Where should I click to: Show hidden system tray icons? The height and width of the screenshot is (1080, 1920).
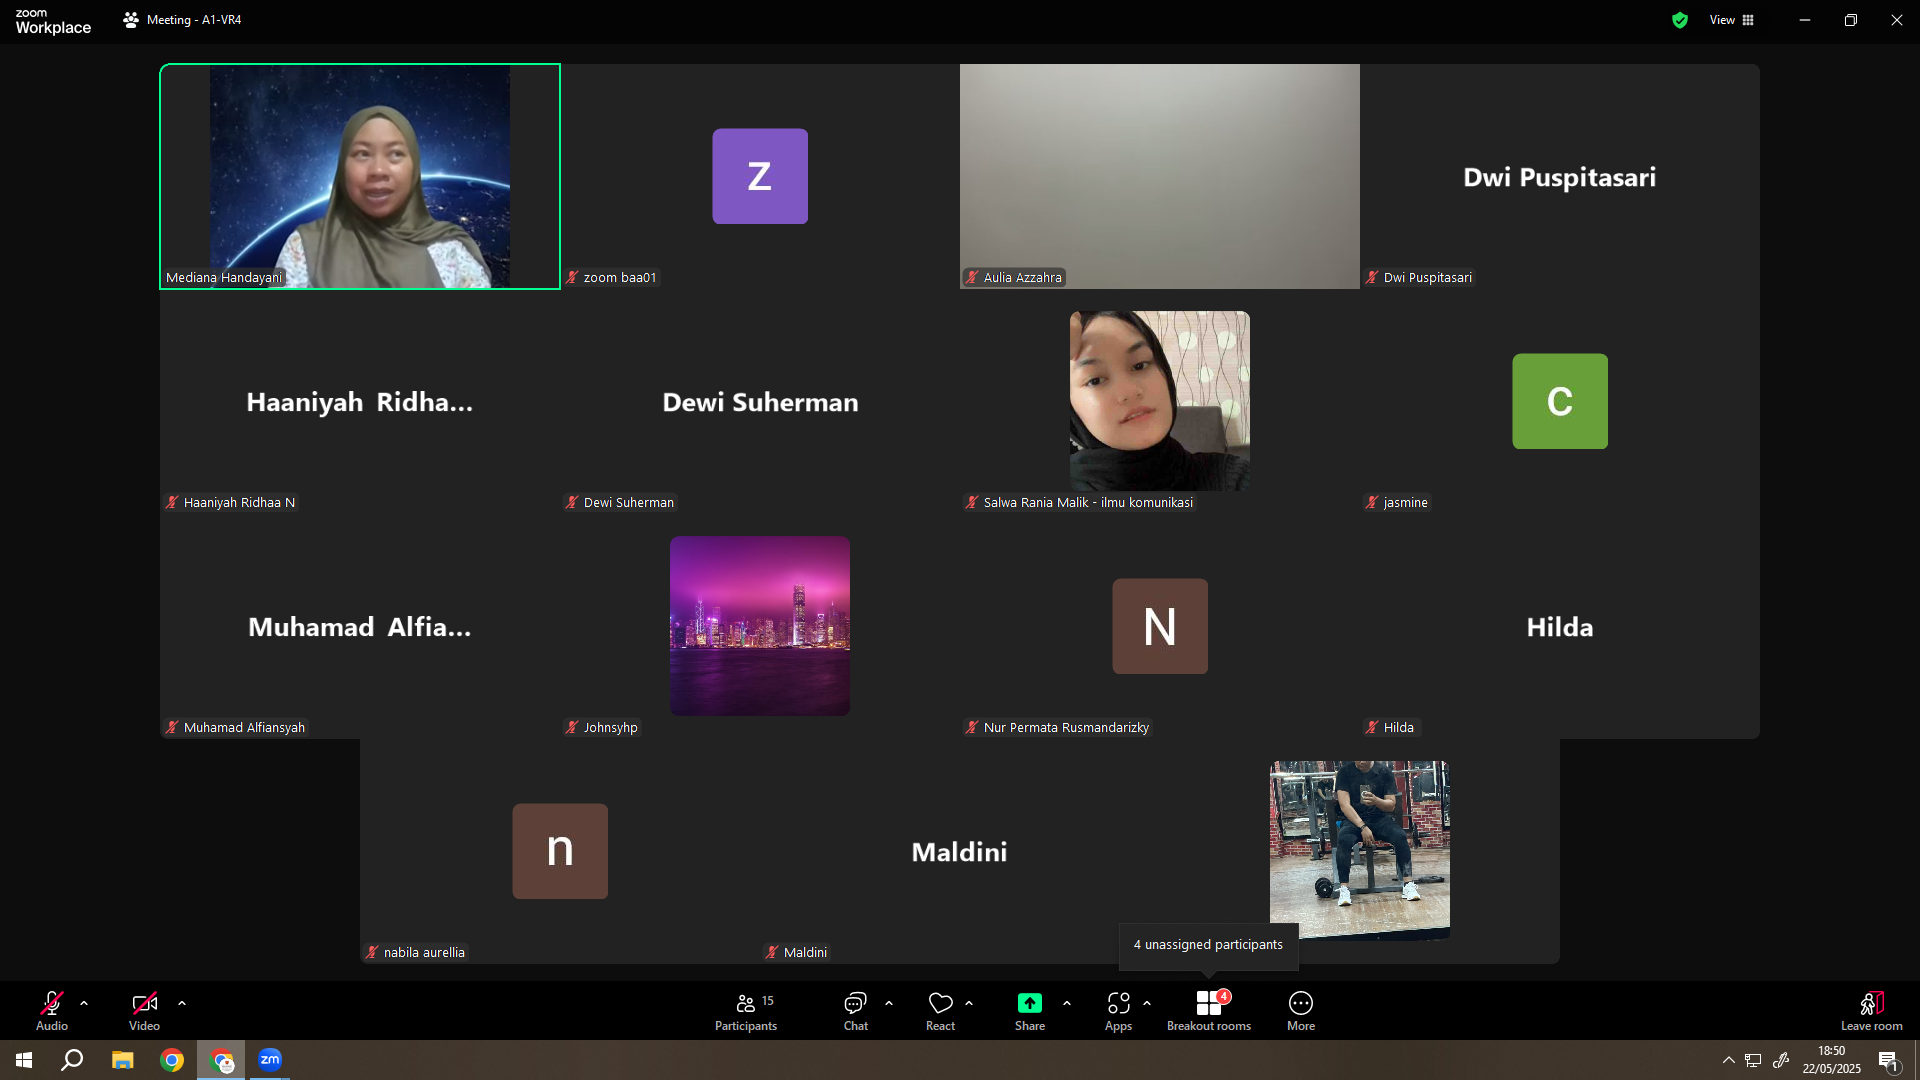[1728, 1060]
